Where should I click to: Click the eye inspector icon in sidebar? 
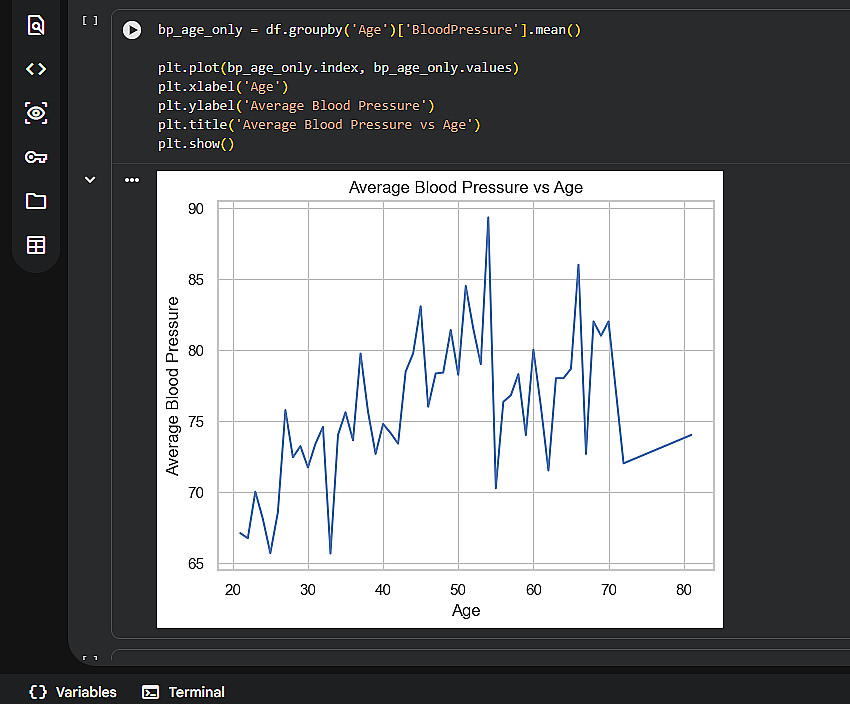point(36,113)
